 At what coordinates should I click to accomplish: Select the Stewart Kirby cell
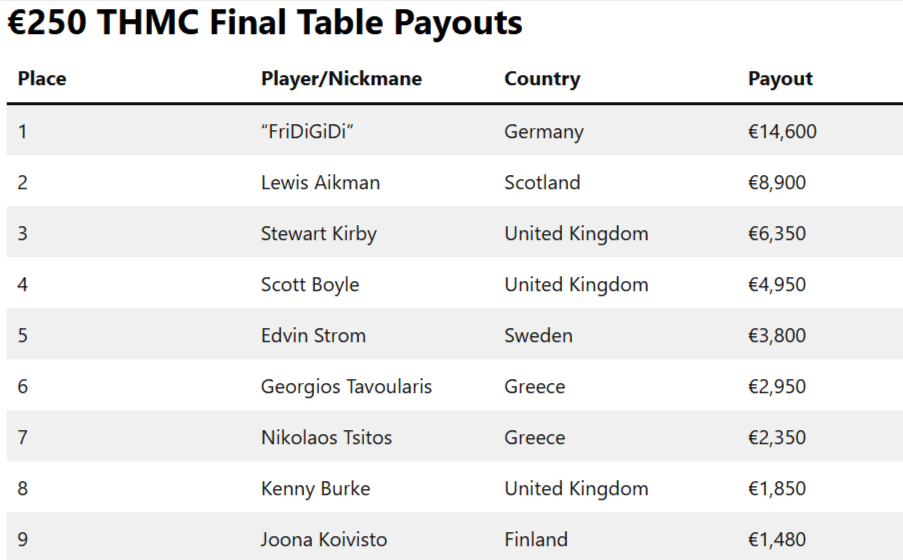(x=319, y=234)
